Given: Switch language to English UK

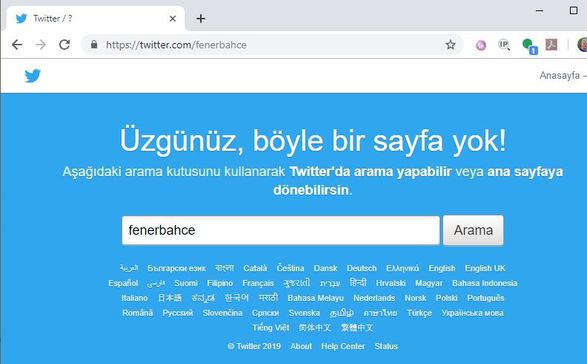Looking at the screenshot, I should coord(485,269).
